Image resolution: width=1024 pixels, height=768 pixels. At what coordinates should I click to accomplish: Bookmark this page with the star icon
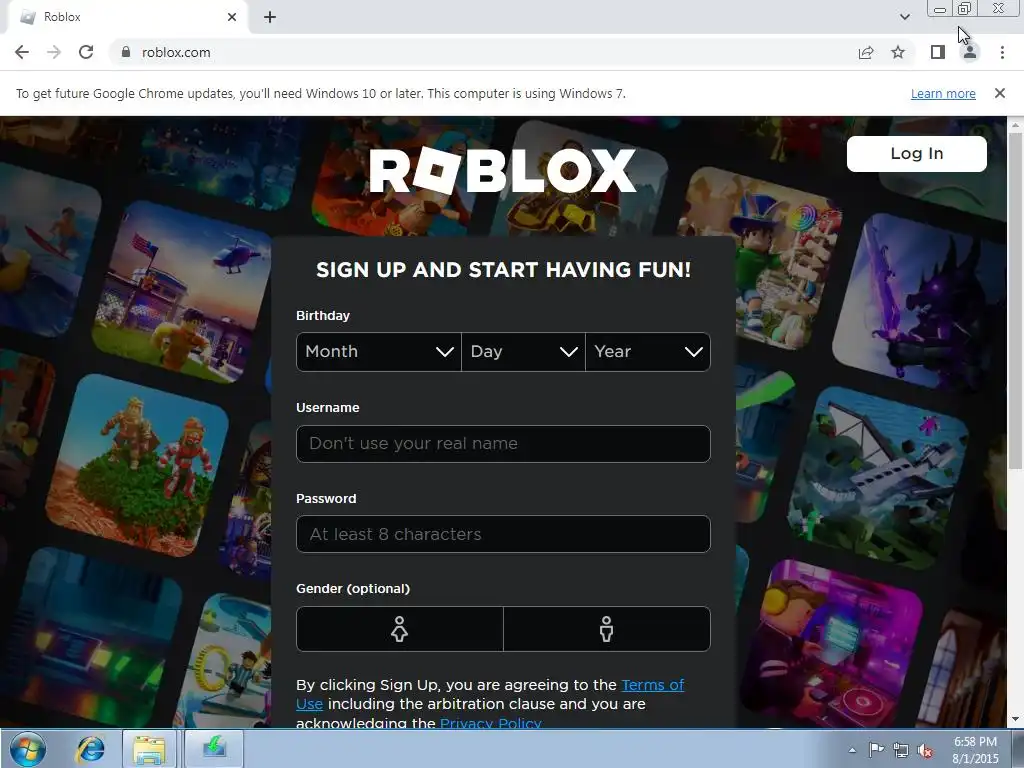(899, 52)
